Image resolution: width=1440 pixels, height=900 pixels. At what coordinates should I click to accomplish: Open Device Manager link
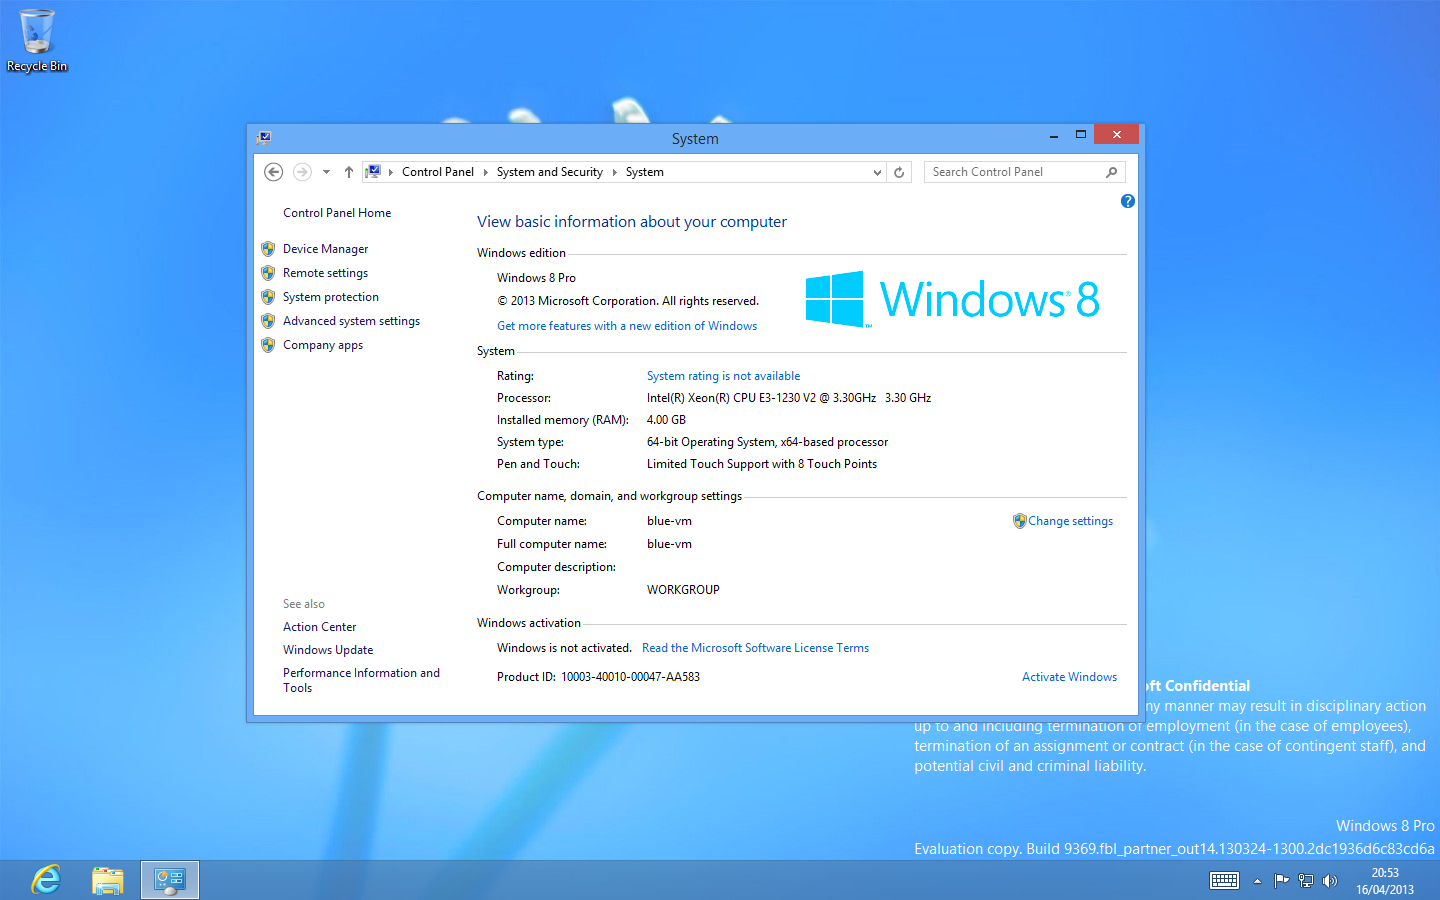[x=325, y=249]
